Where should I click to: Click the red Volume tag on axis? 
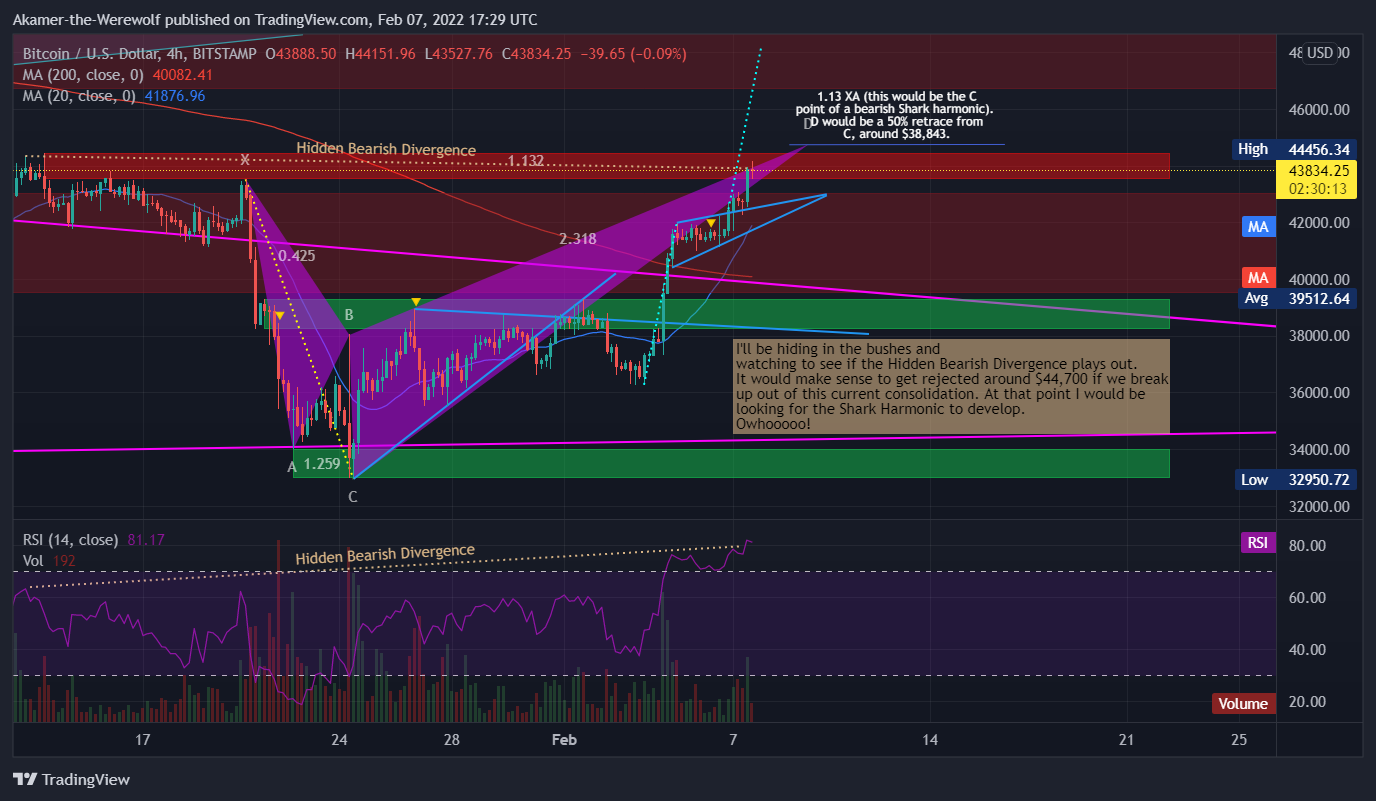[1243, 703]
